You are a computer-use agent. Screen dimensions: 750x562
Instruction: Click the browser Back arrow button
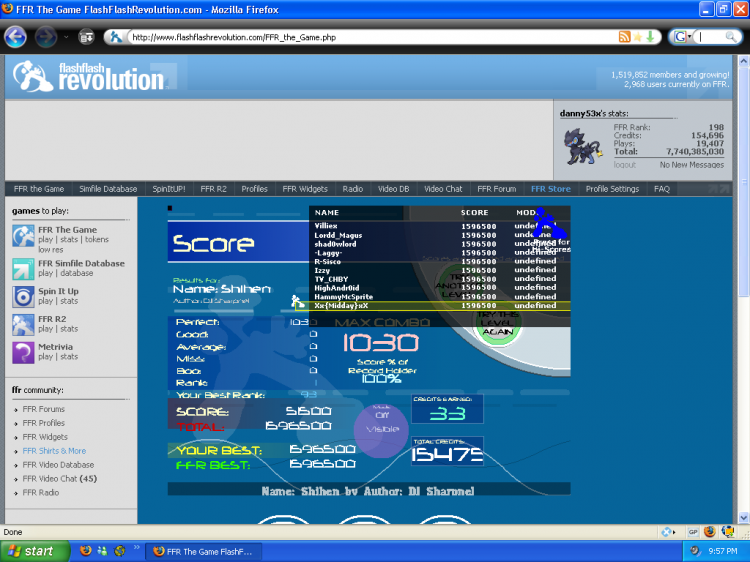(16, 37)
